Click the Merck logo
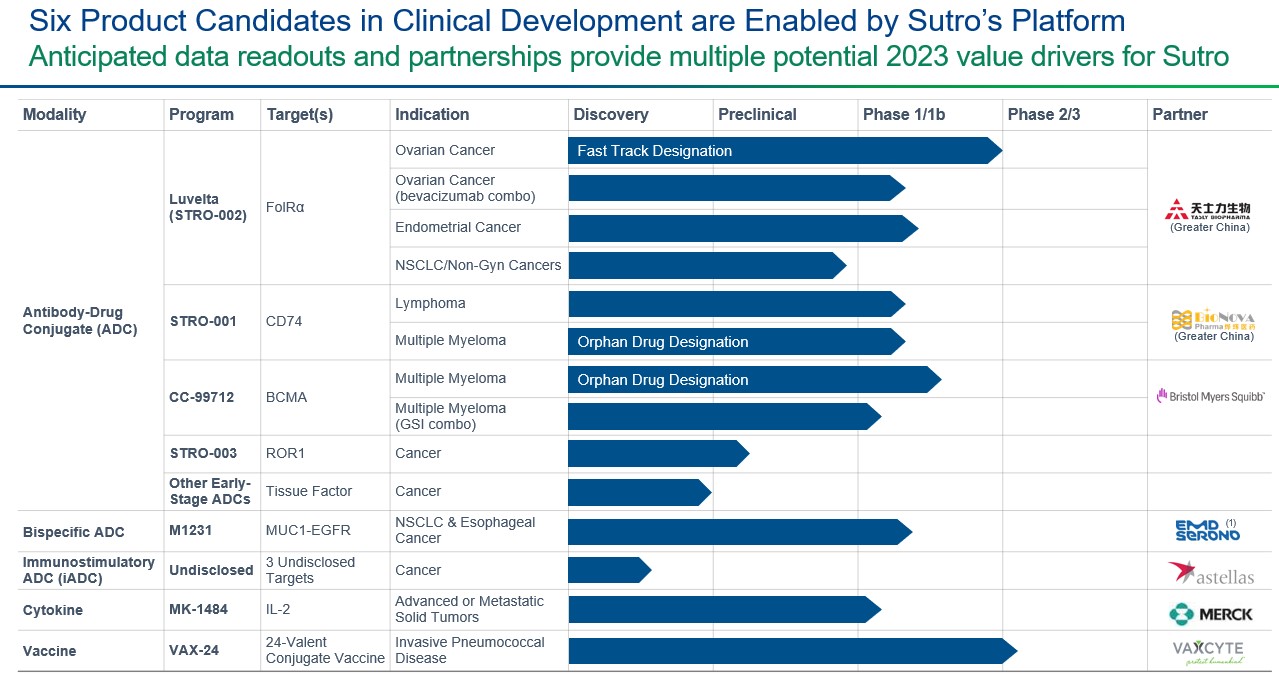The height and width of the screenshot is (675, 1279). [x=1210, y=612]
